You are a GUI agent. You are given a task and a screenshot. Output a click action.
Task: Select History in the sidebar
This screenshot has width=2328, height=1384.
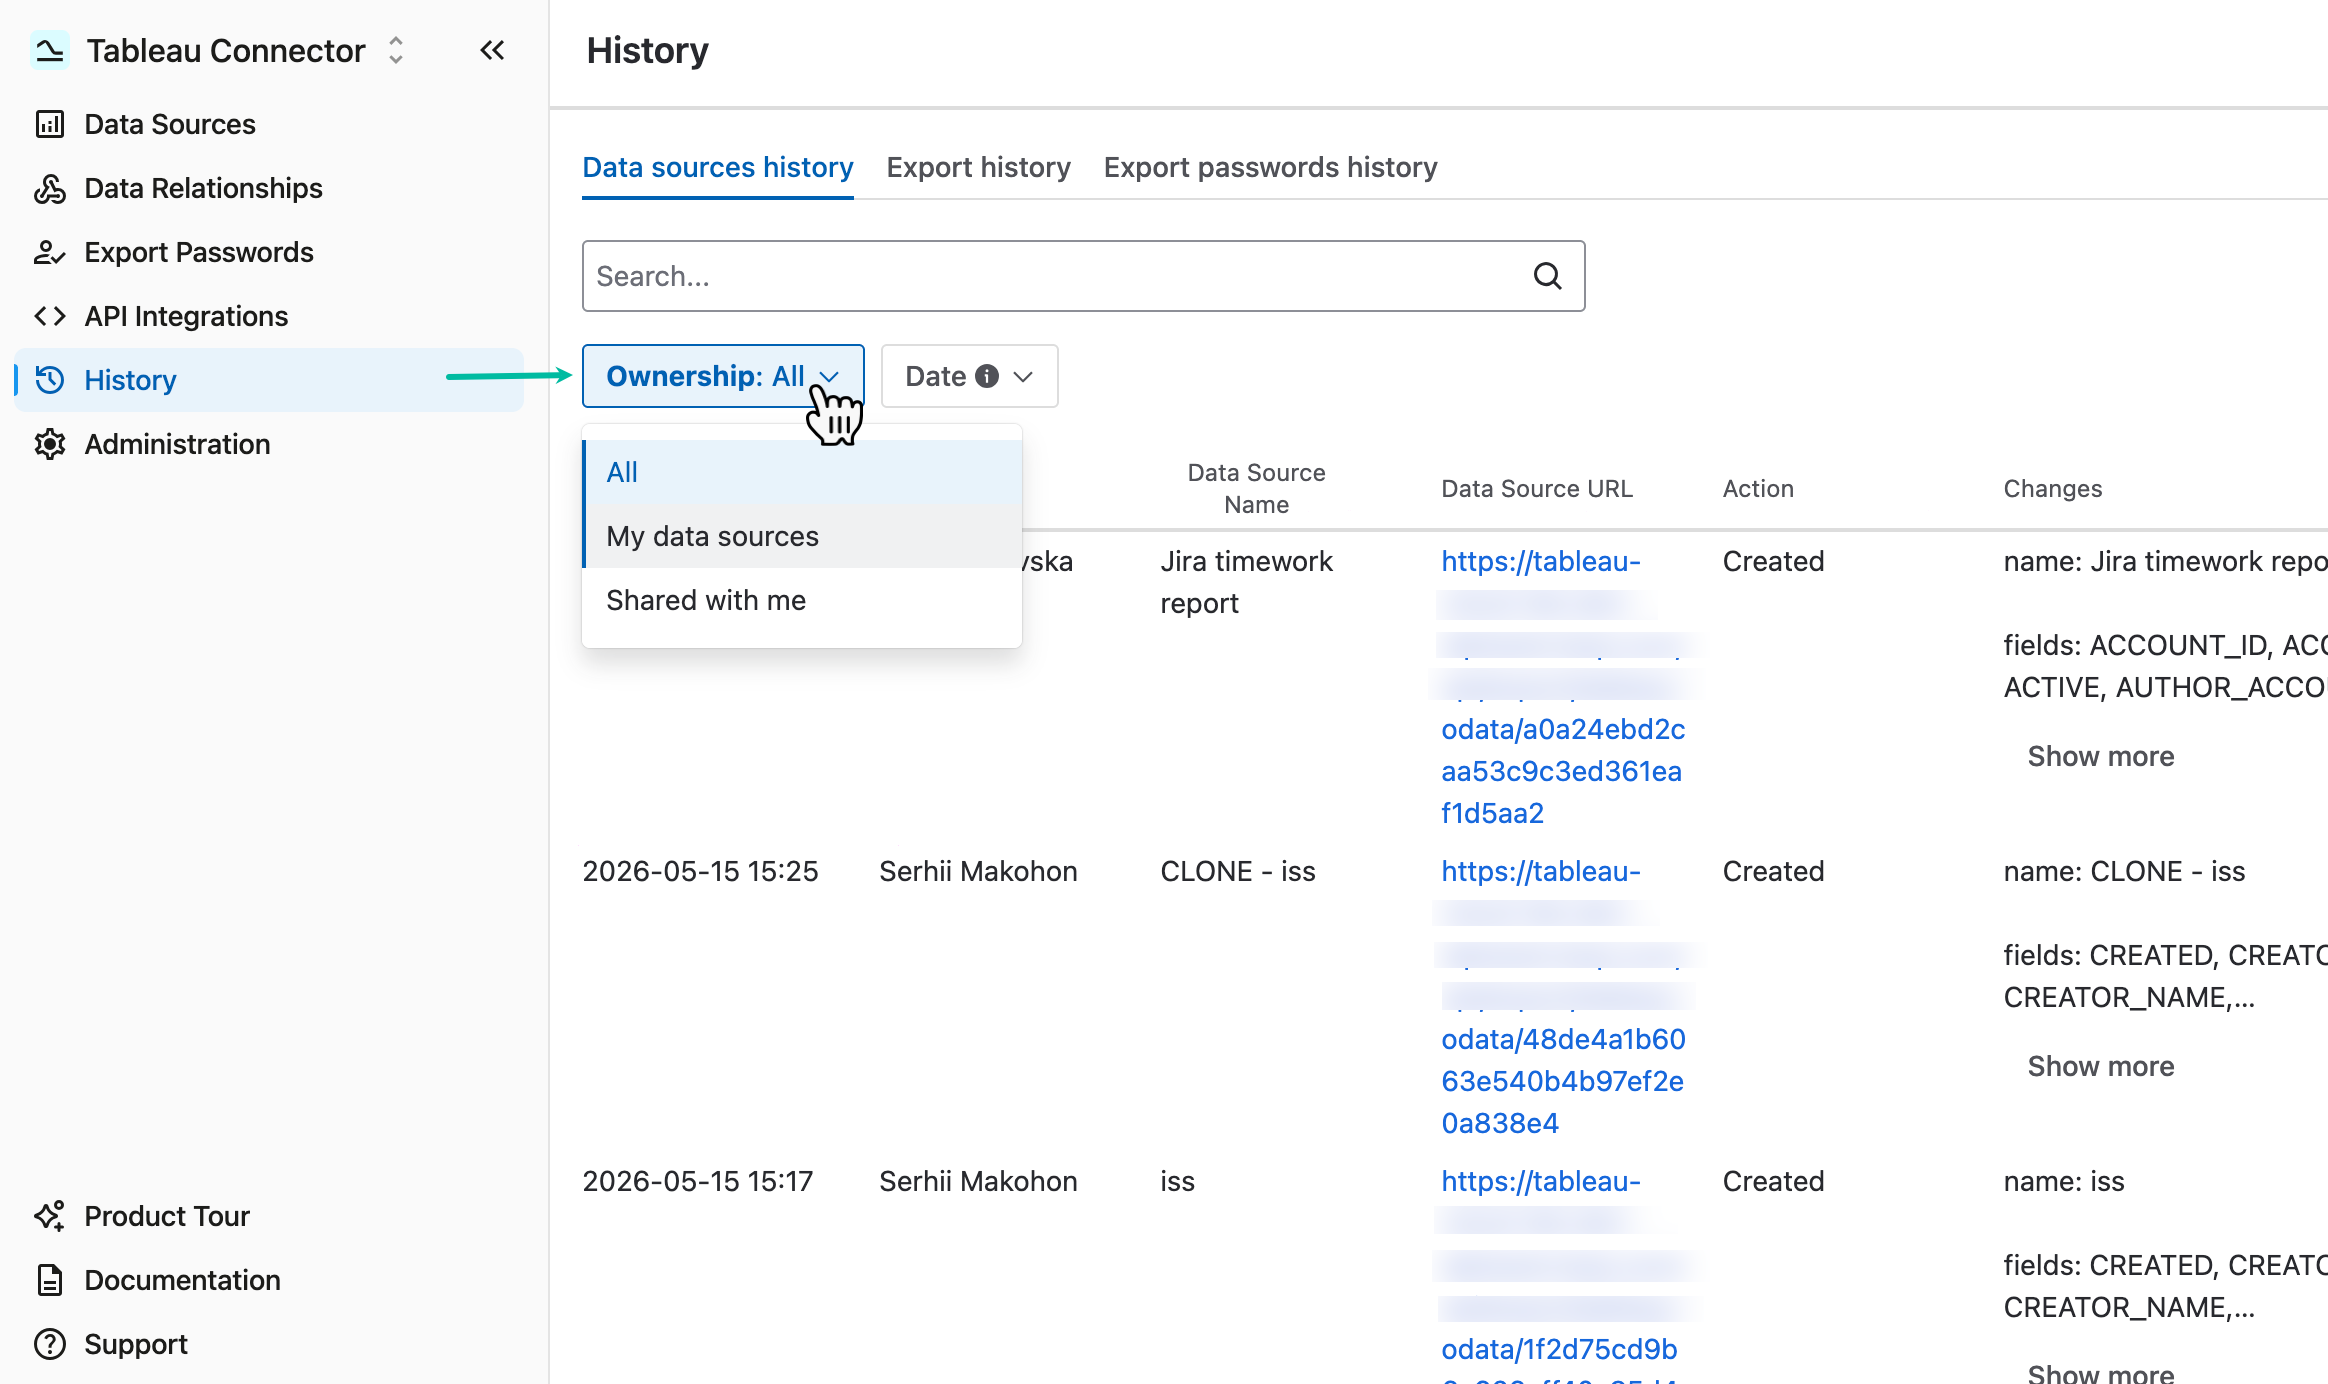[x=268, y=380]
